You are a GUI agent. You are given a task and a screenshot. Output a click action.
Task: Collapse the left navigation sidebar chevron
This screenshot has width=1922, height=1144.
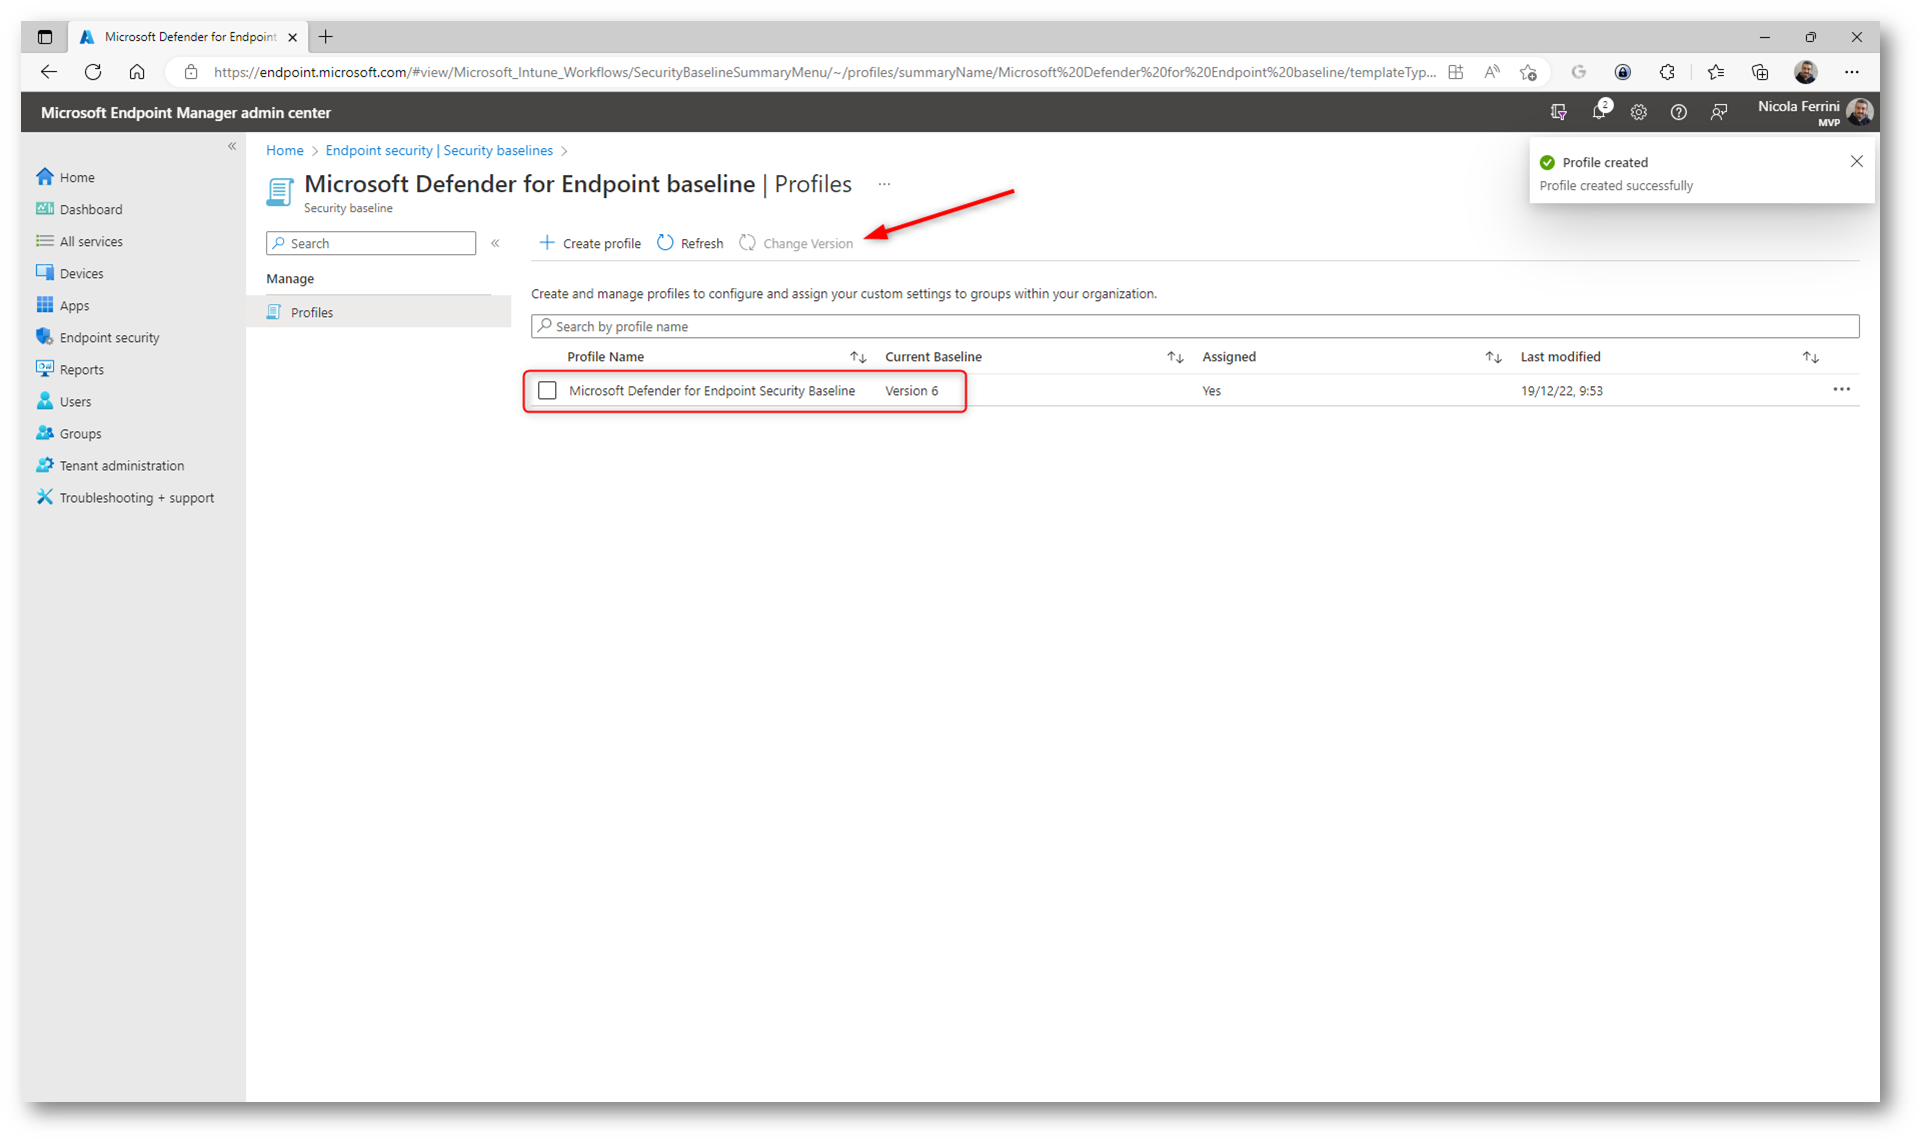(232, 147)
